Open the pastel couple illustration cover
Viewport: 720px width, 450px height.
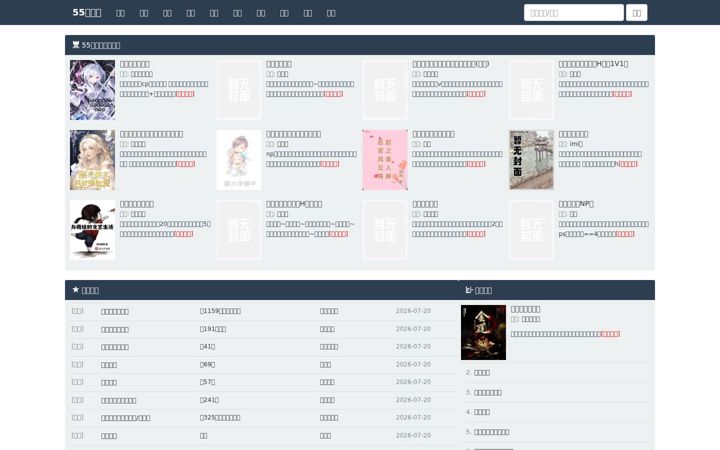[239, 160]
